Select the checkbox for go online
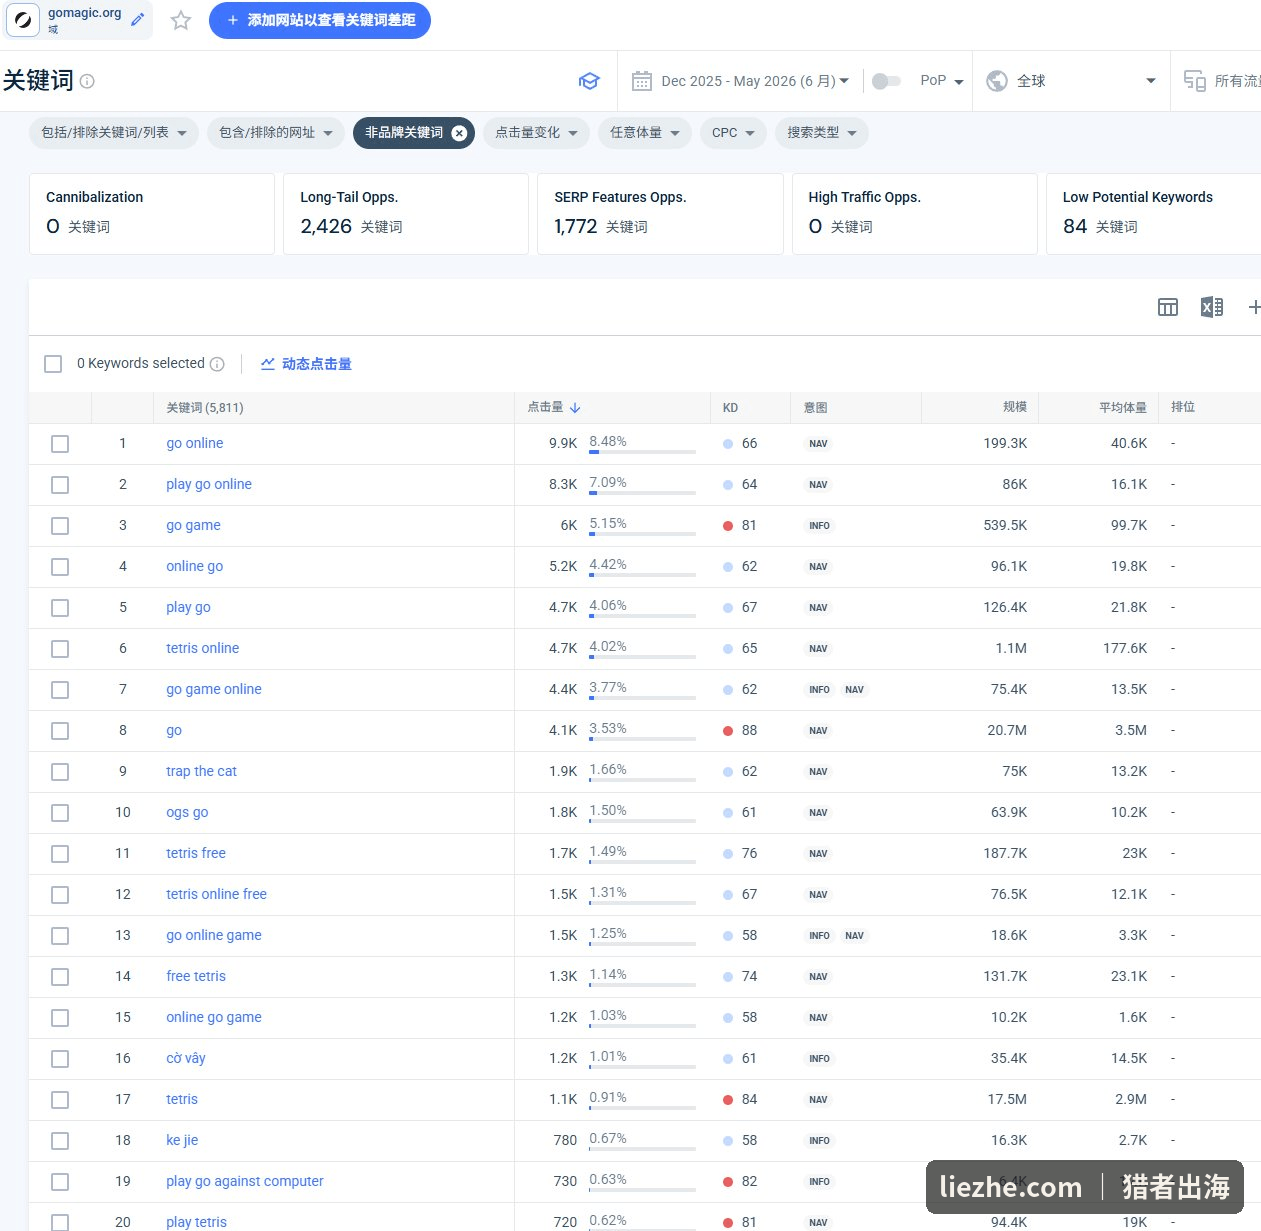 pyautogui.click(x=60, y=444)
